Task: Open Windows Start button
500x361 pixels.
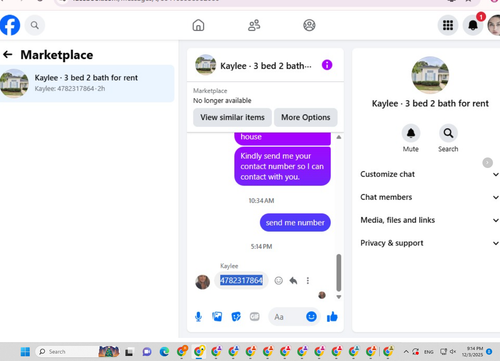Action: click(x=25, y=351)
